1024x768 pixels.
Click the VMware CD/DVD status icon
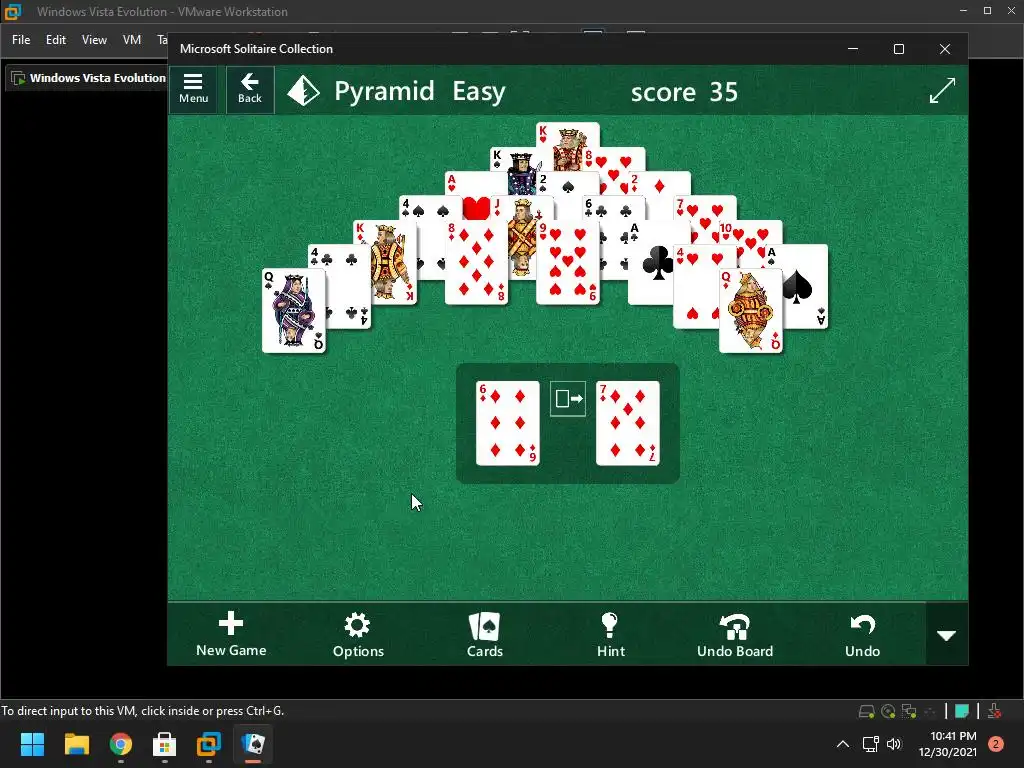point(888,711)
